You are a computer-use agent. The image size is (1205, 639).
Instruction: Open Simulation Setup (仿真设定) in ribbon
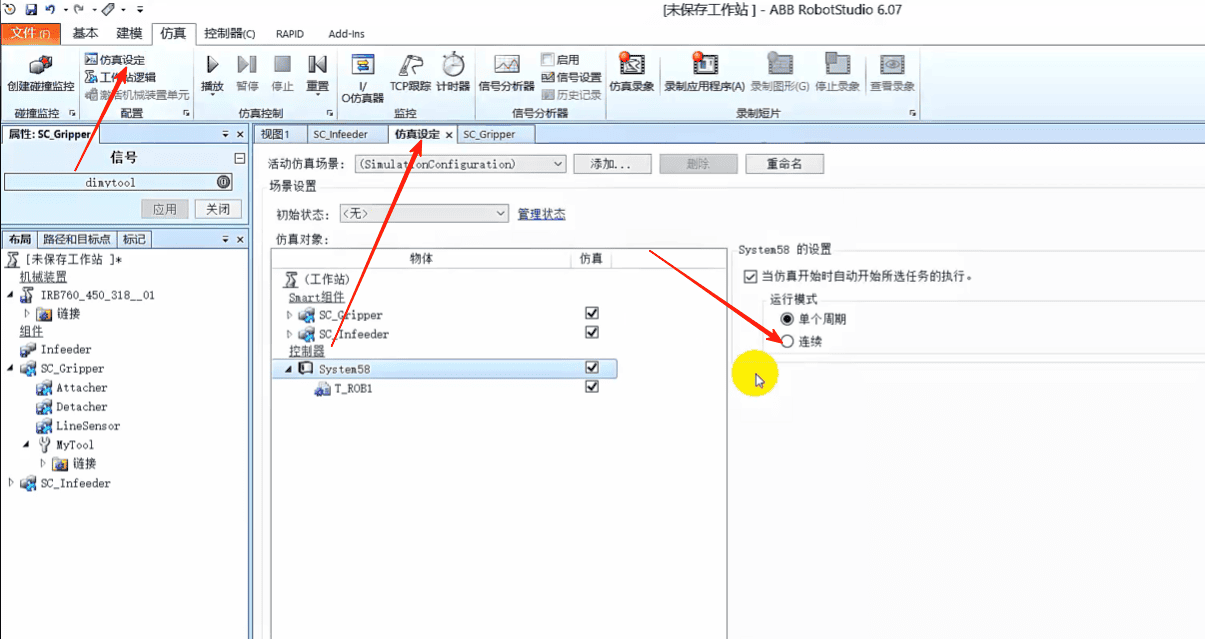(x=115, y=60)
